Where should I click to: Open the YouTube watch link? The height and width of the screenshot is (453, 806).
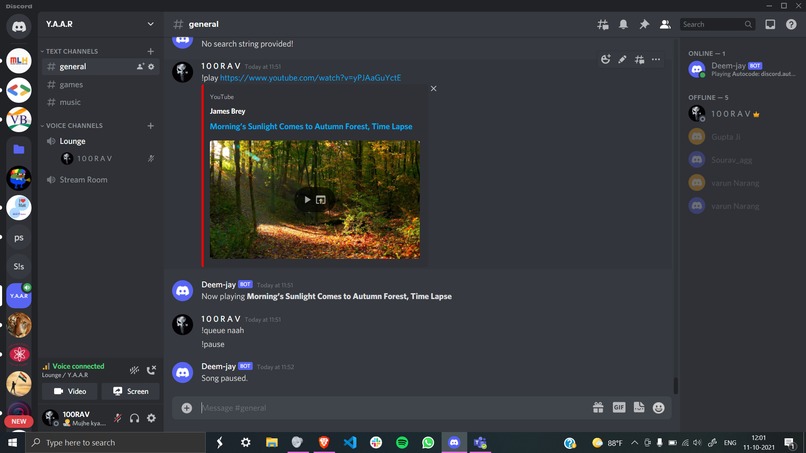coord(310,78)
